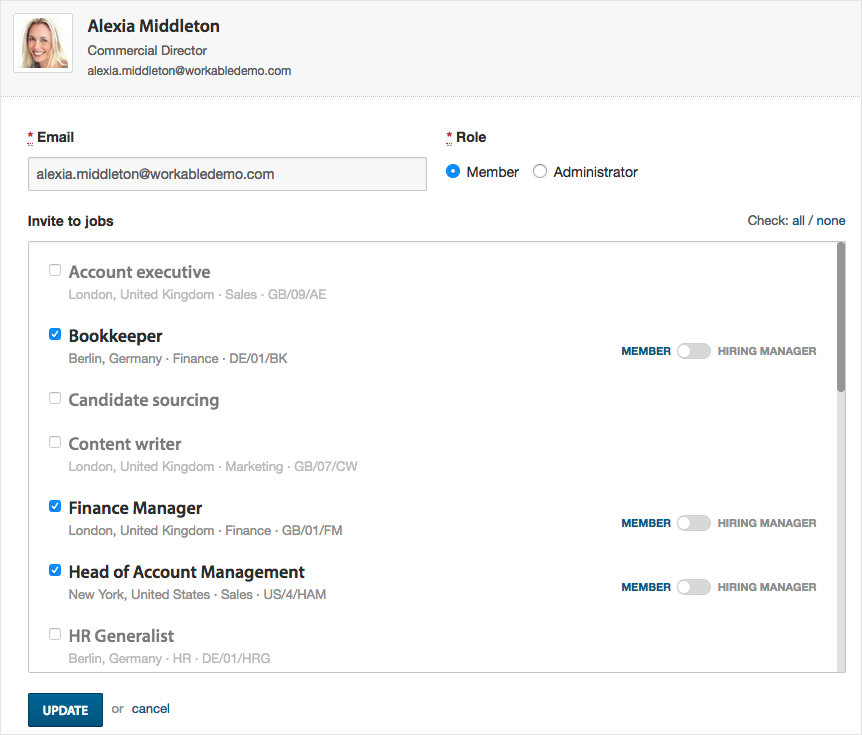862x735 pixels.
Task: Check the HR Generalist checkbox
Action: pos(55,634)
